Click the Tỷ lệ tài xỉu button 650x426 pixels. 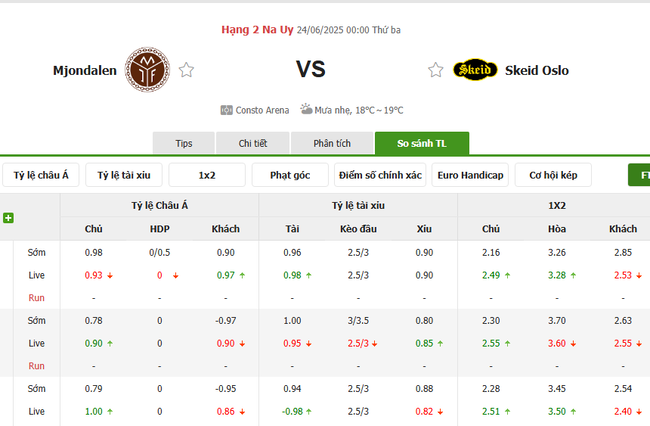pyautogui.click(x=124, y=175)
